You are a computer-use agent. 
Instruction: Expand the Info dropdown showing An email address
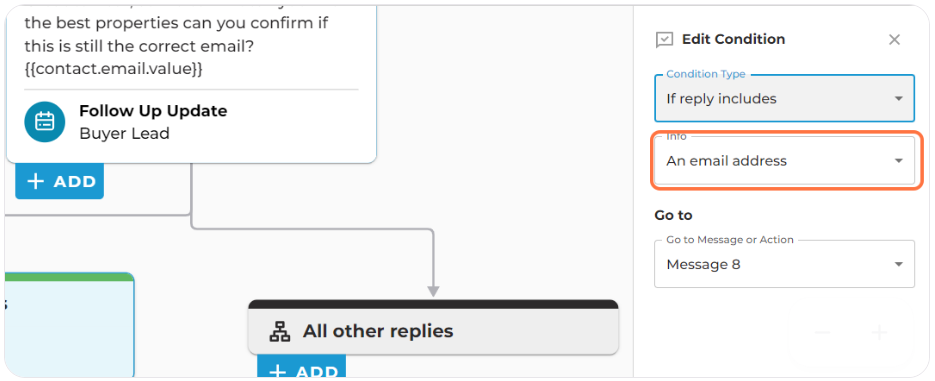click(x=784, y=161)
